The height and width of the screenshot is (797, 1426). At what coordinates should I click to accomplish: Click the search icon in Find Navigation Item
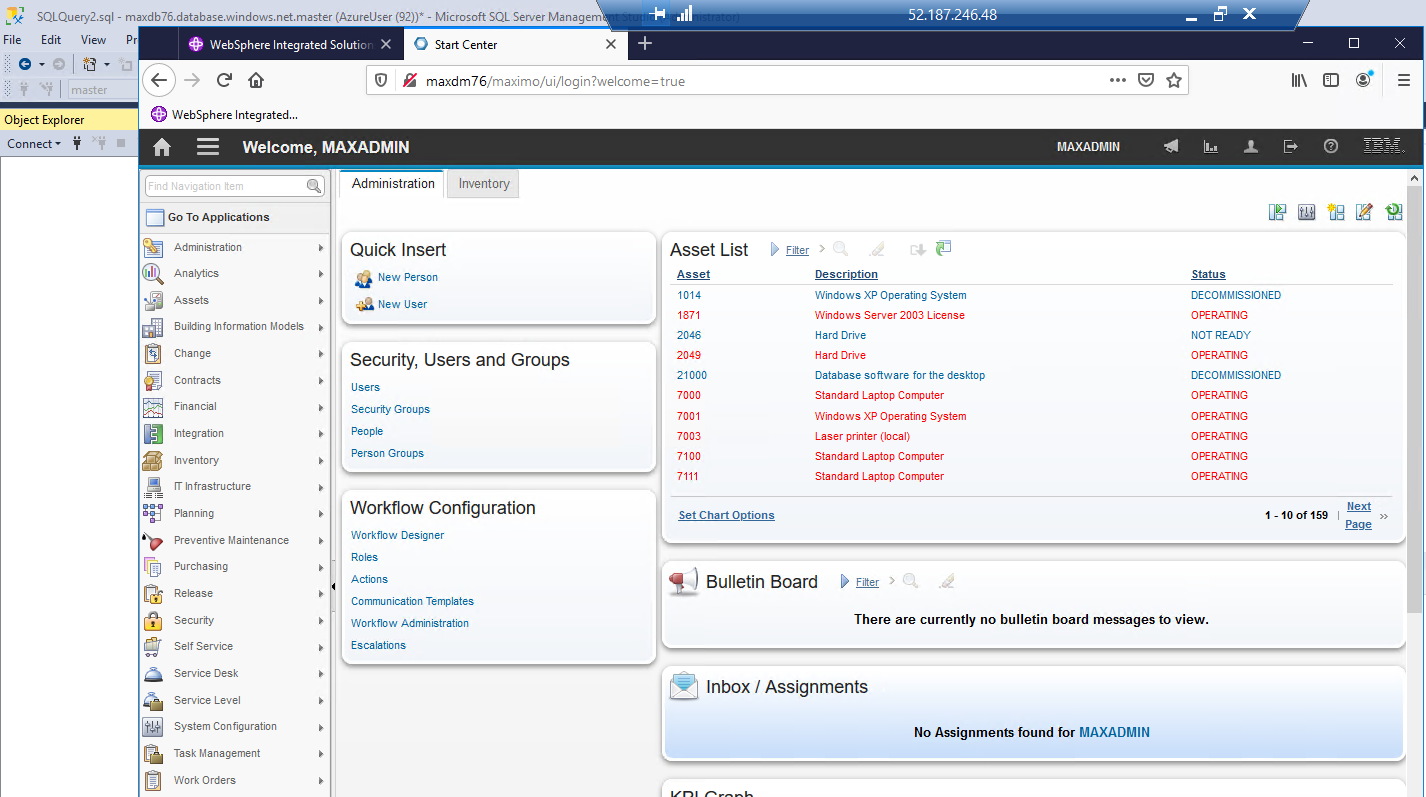[314, 186]
